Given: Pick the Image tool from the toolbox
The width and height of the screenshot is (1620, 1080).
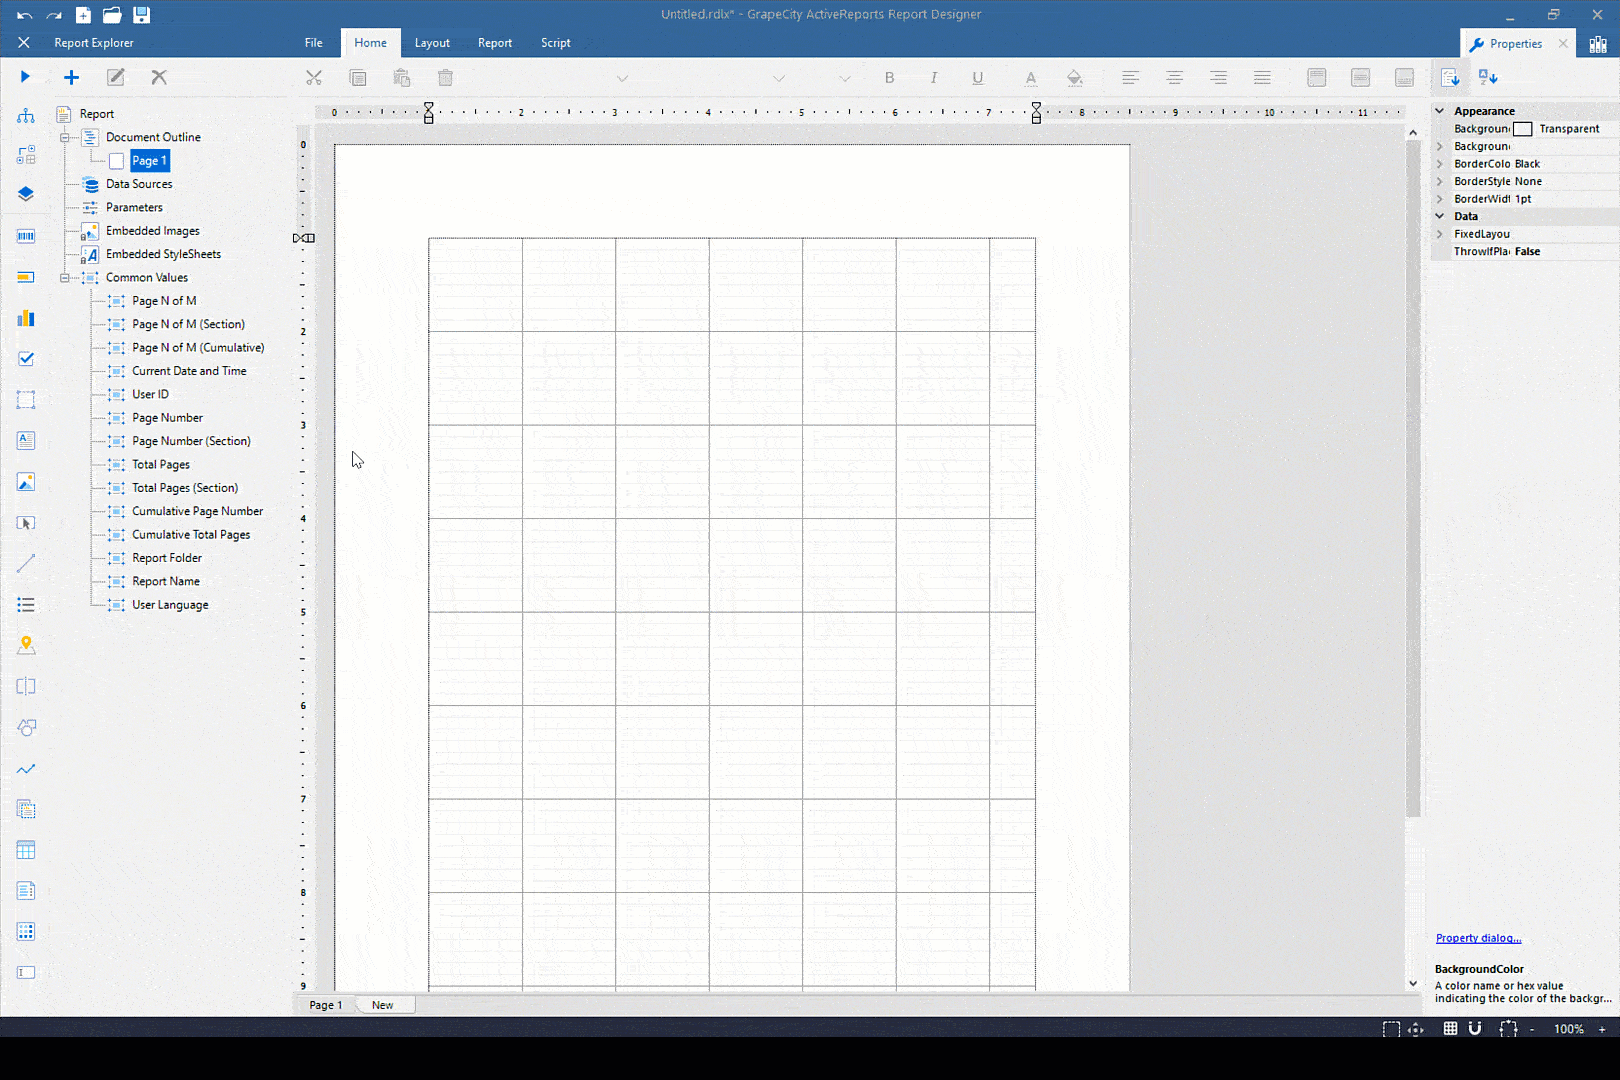Looking at the screenshot, I should pyautogui.click(x=25, y=482).
